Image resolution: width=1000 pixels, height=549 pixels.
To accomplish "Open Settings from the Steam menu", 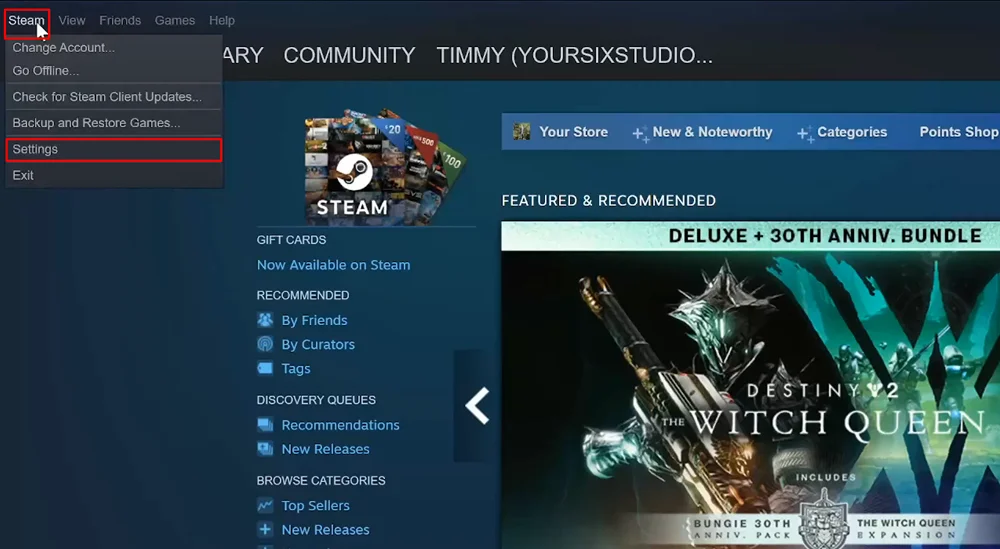I will (114, 149).
